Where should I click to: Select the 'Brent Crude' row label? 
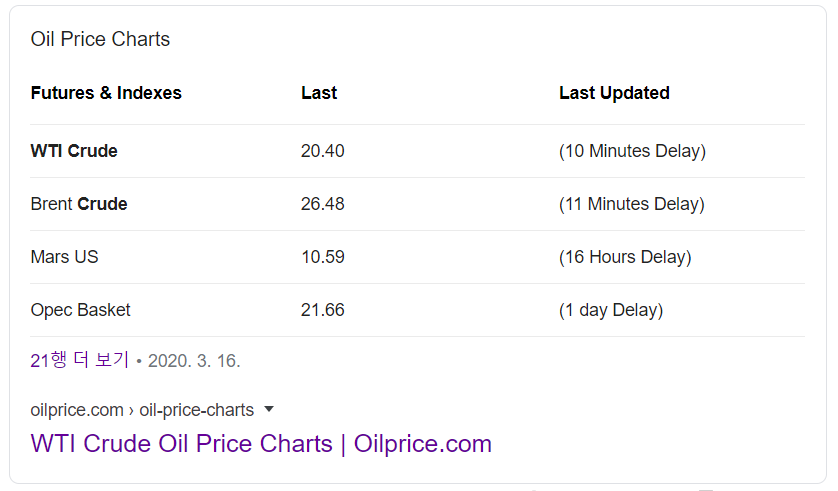79,204
